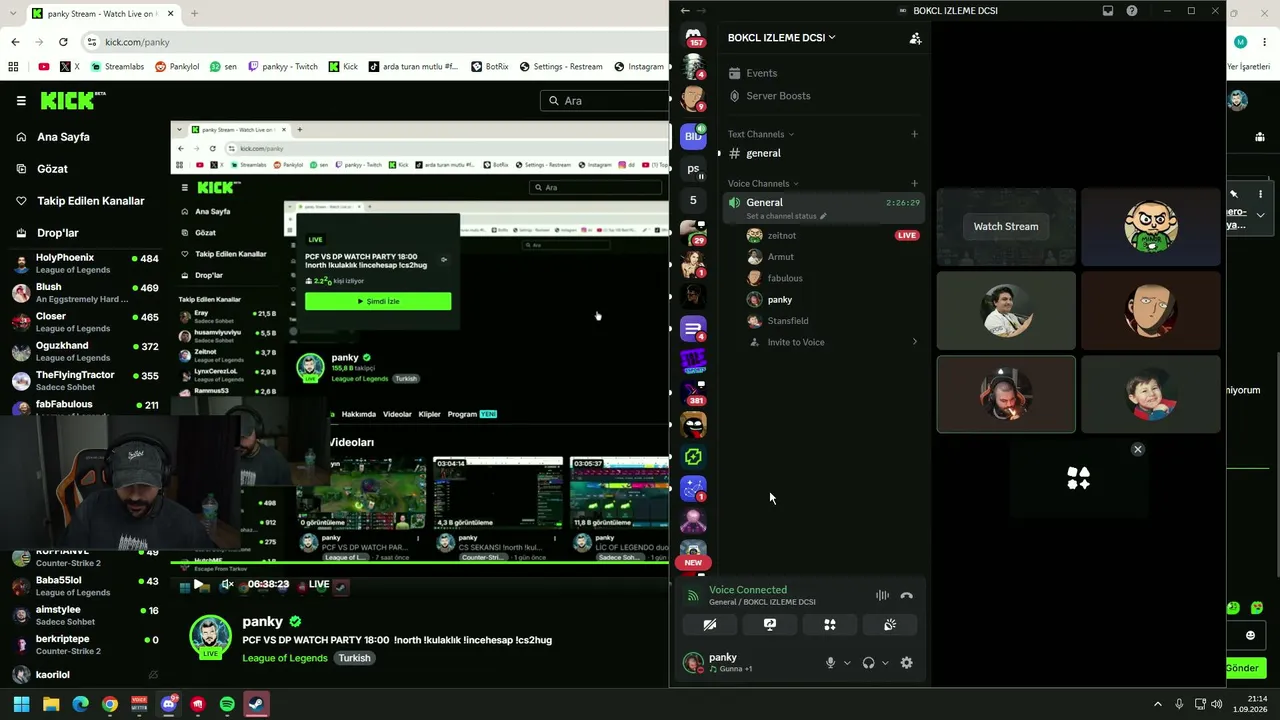The width and height of the screenshot is (1280, 720).
Task: Create a new text channel with plus
Action: click(x=914, y=134)
